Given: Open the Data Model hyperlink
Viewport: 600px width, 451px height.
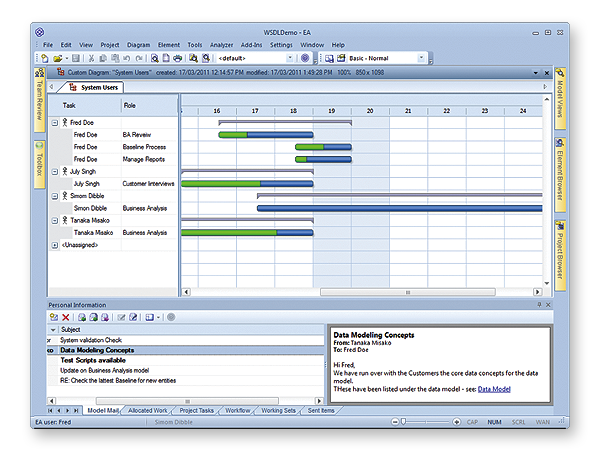Looking at the screenshot, I should 496,388.
